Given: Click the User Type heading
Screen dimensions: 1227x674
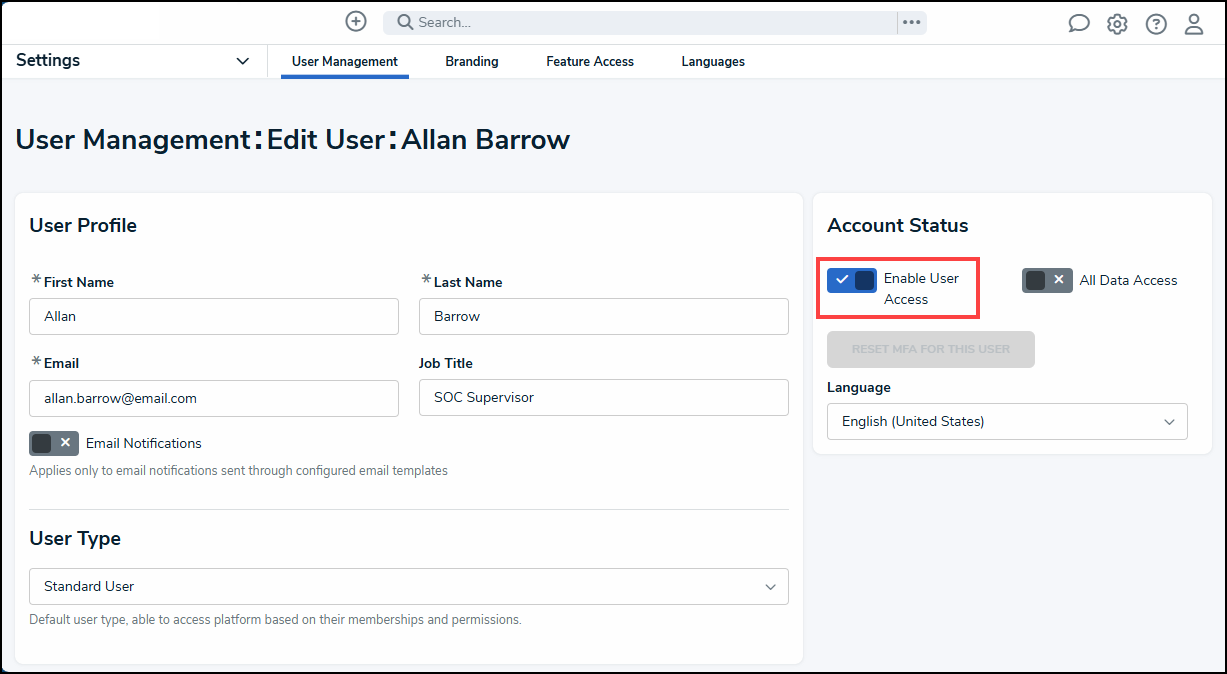Looking at the screenshot, I should pyautogui.click(x=75, y=538).
